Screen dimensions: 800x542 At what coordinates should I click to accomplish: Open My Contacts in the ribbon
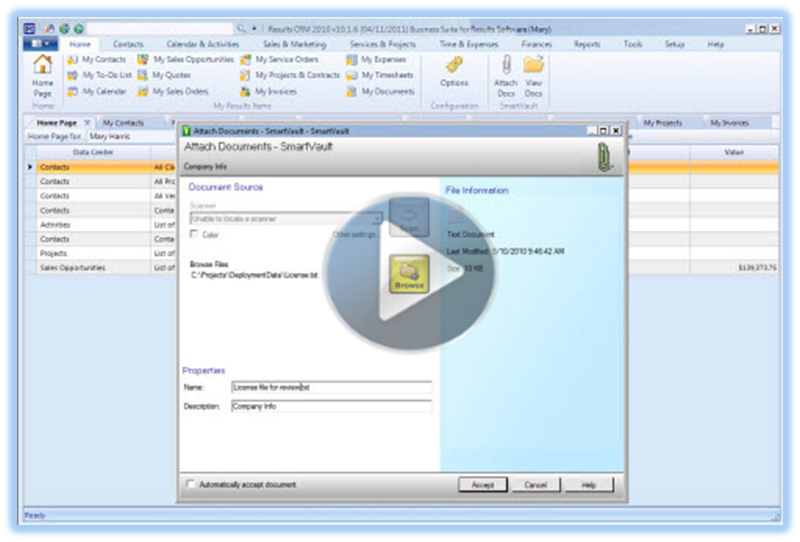pyautogui.click(x=97, y=60)
